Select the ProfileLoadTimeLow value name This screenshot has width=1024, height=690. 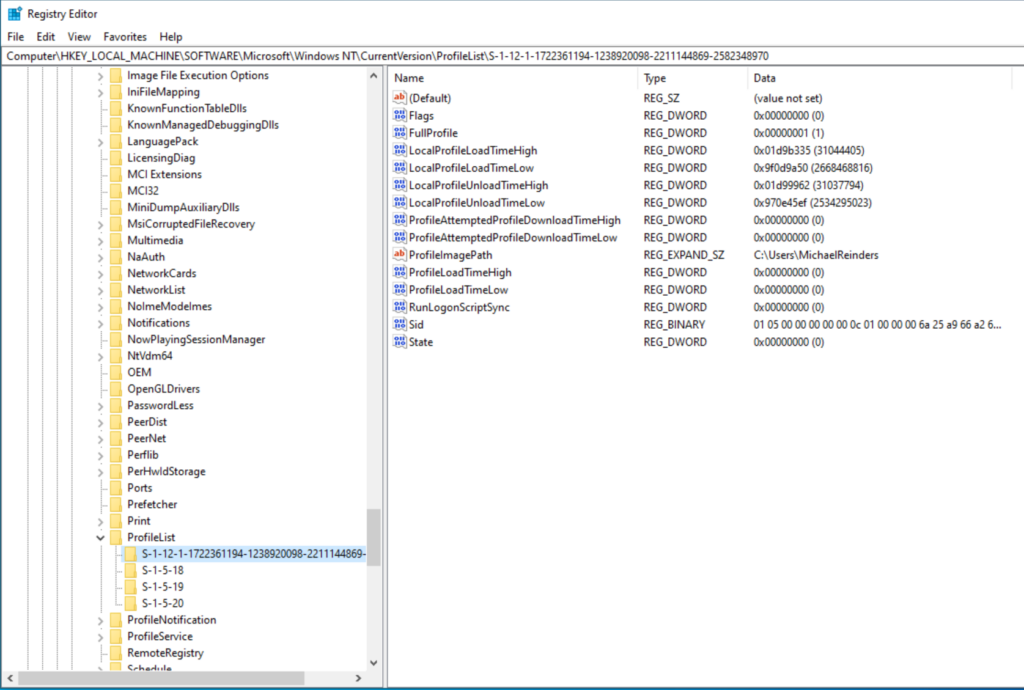(458, 290)
